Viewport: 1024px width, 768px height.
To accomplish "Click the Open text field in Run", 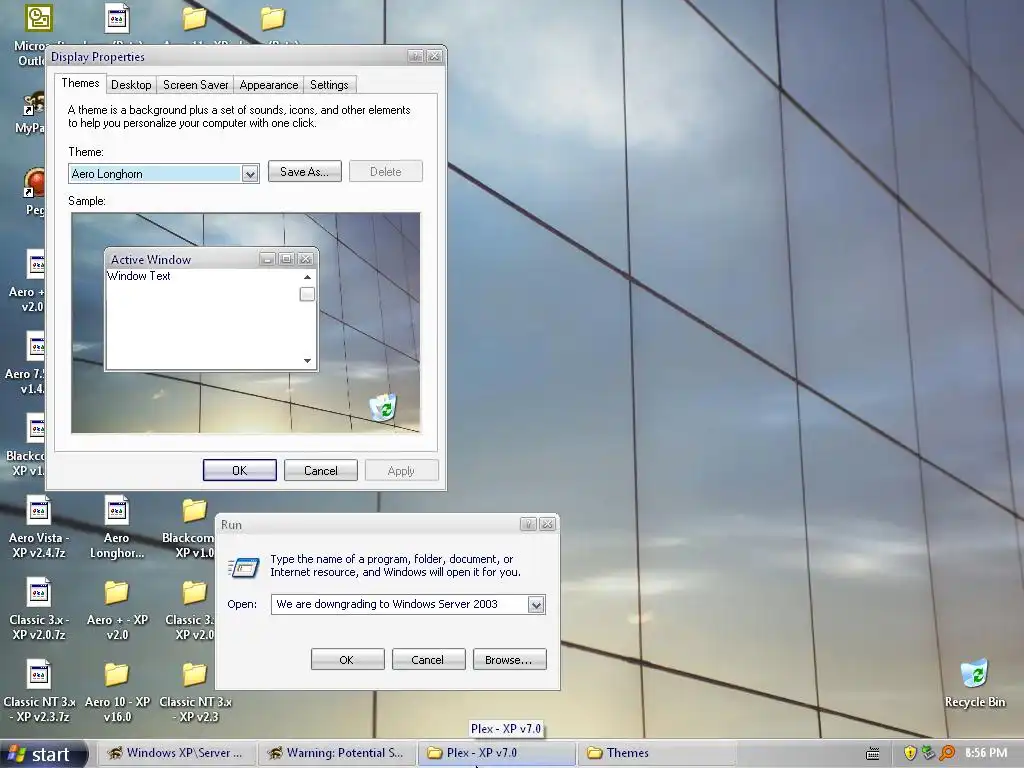I will [400, 604].
